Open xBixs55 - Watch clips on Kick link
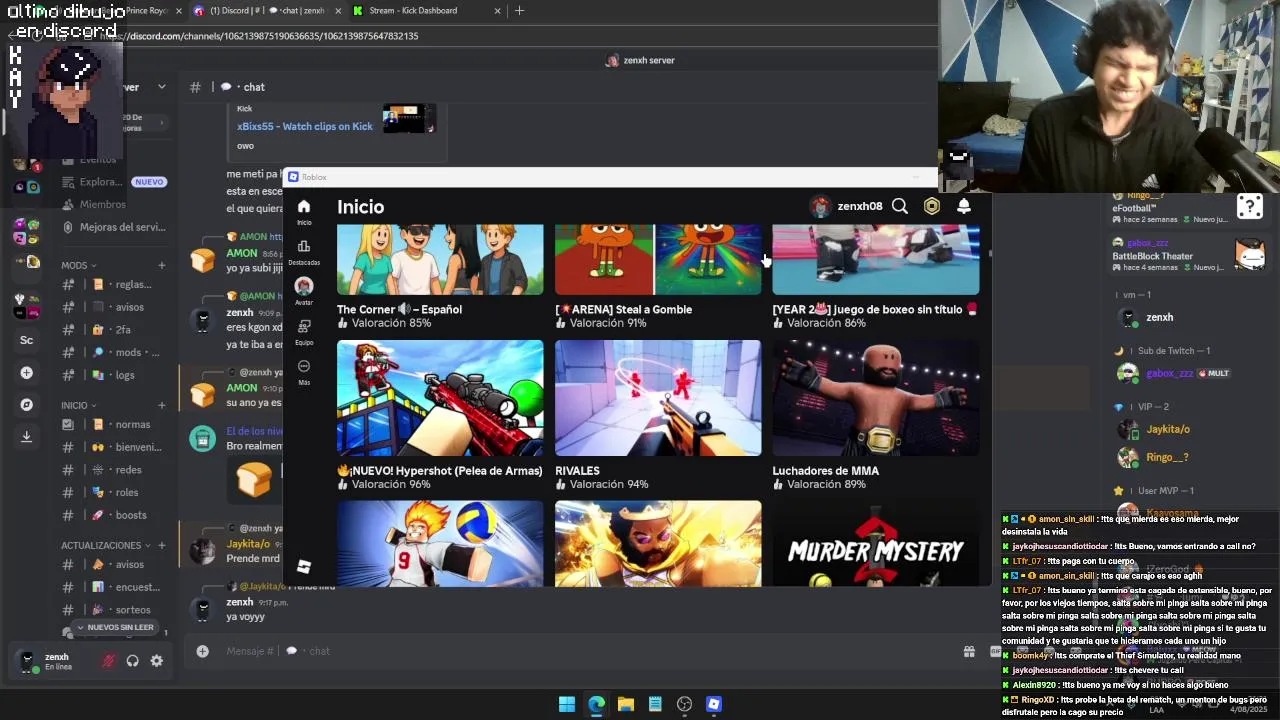Screen dimensions: 1280x720 304,126
